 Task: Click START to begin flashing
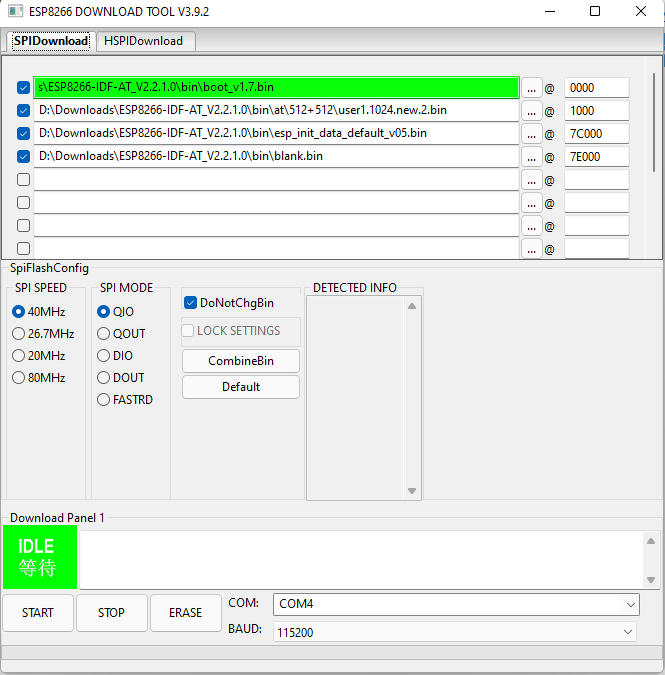pos(38,613)
